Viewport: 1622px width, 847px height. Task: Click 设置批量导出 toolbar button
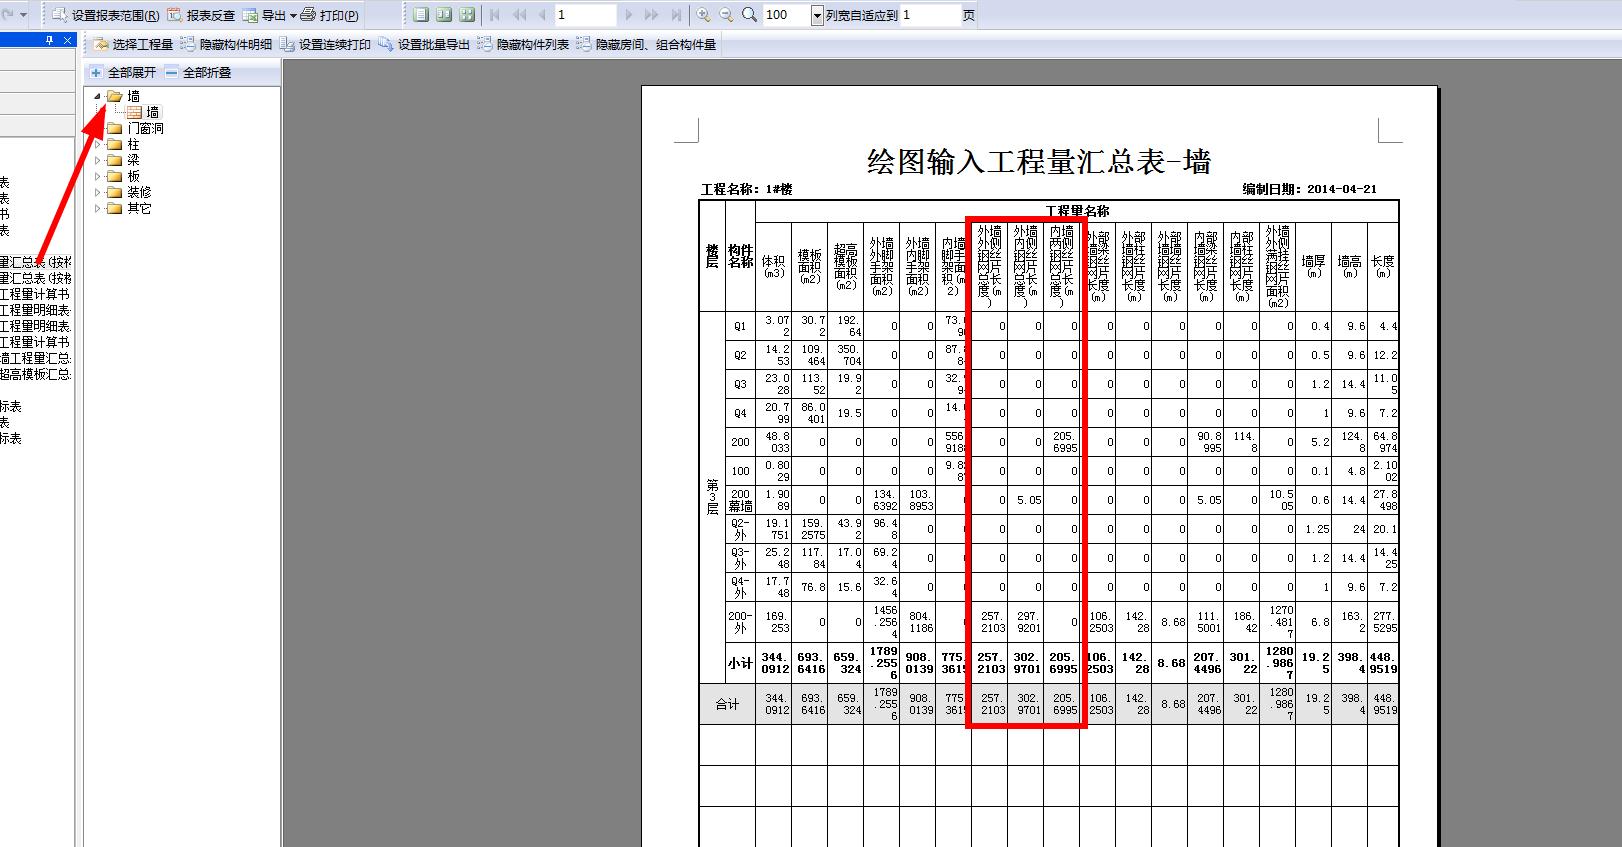[424, 44]
